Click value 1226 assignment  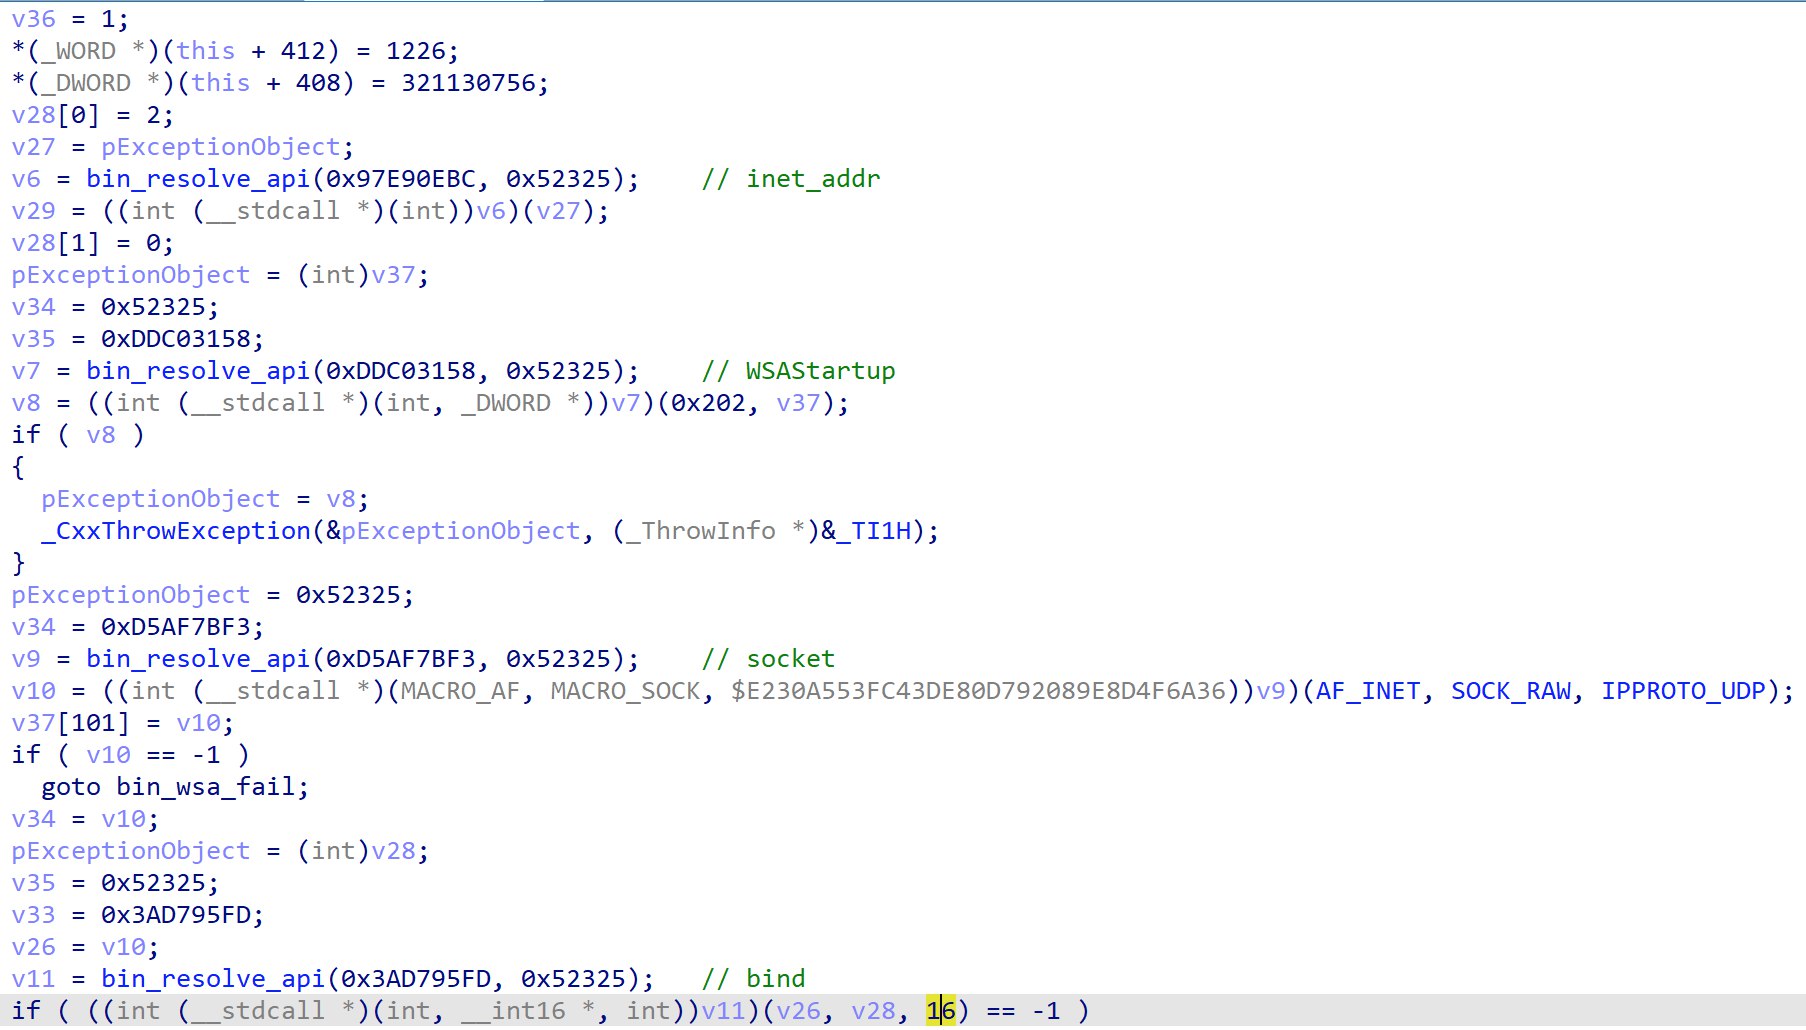(416, 51)
